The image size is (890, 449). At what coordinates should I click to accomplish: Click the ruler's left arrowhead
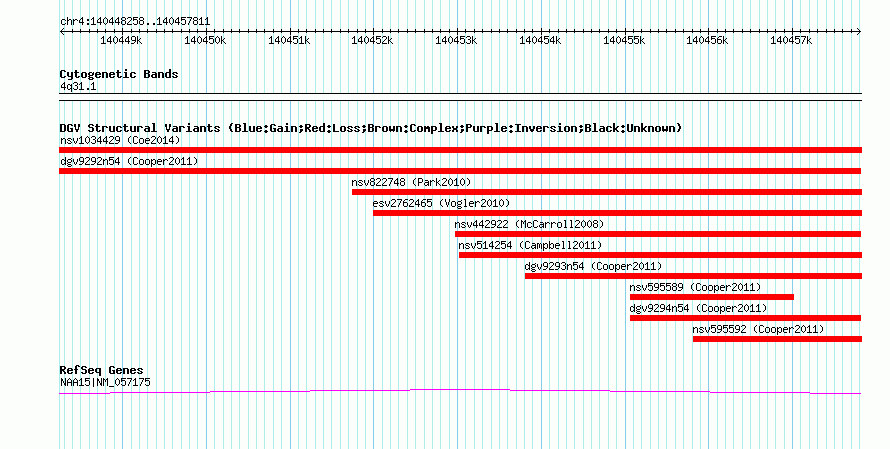coord(62,32)
